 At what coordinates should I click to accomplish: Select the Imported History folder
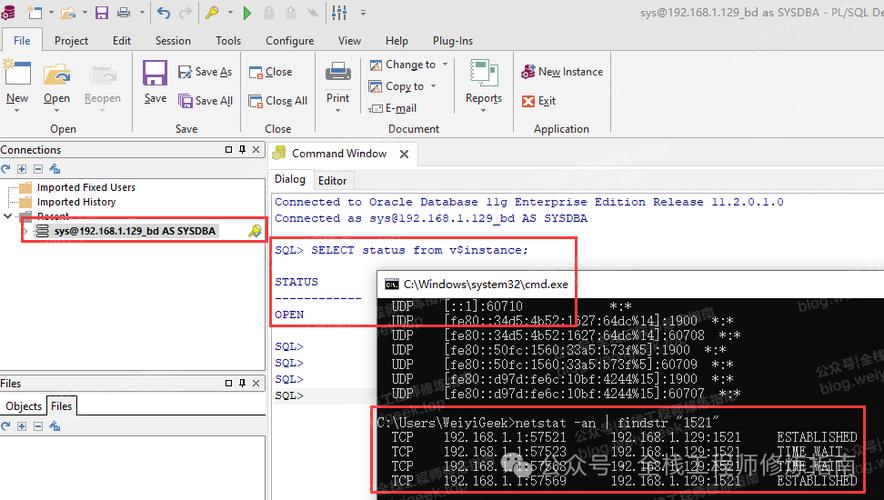tap(76, 202)
